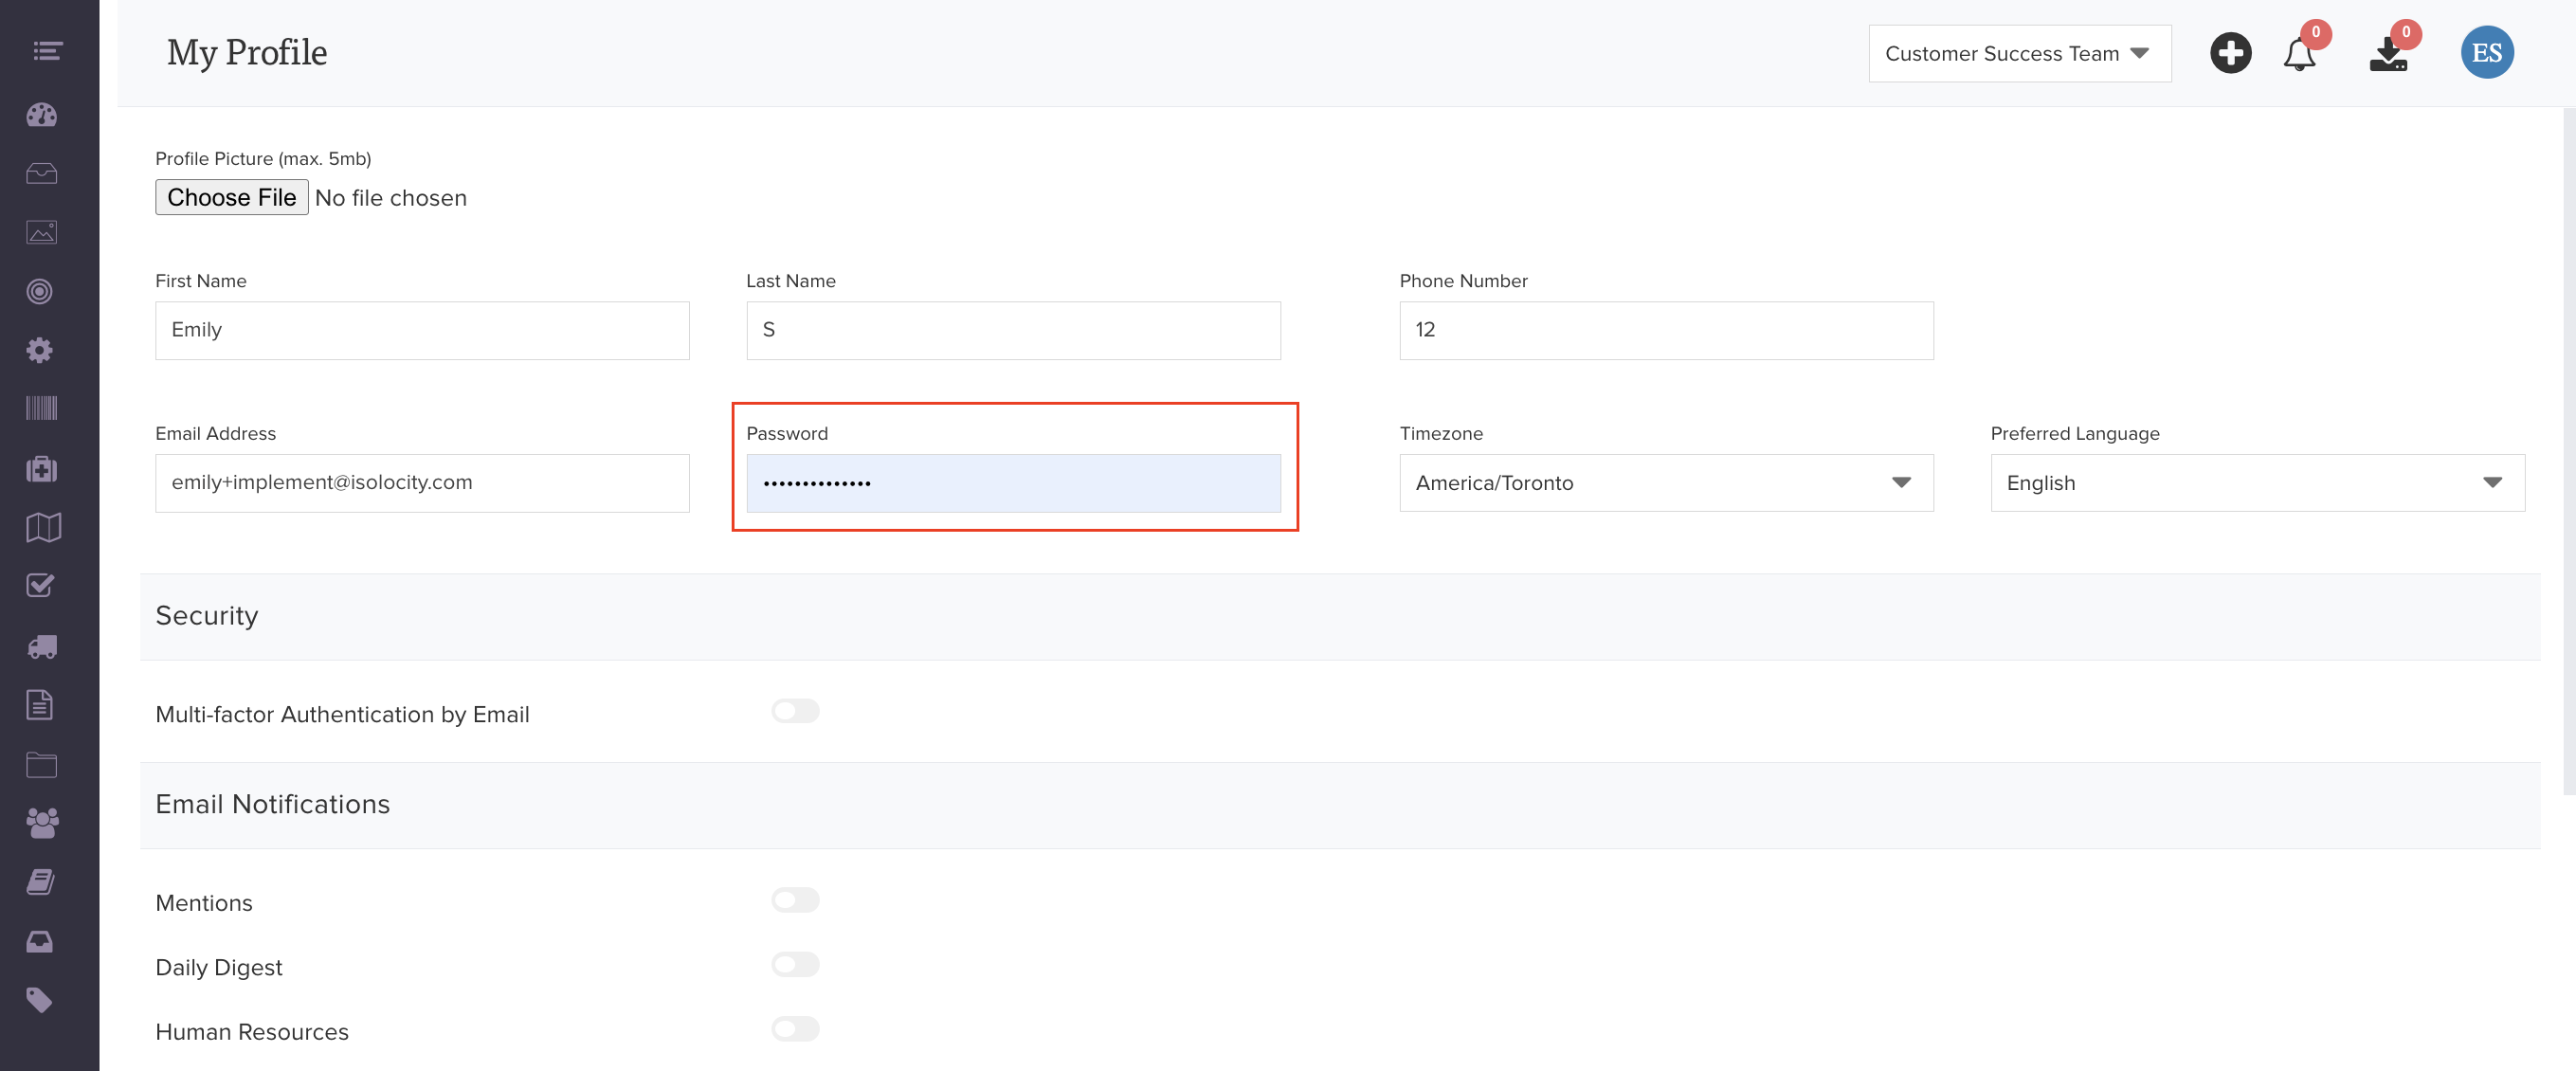Toggle Human Resources notifications switch
This screenshot has height=1071, width=2576.
tap(795, 1028)
